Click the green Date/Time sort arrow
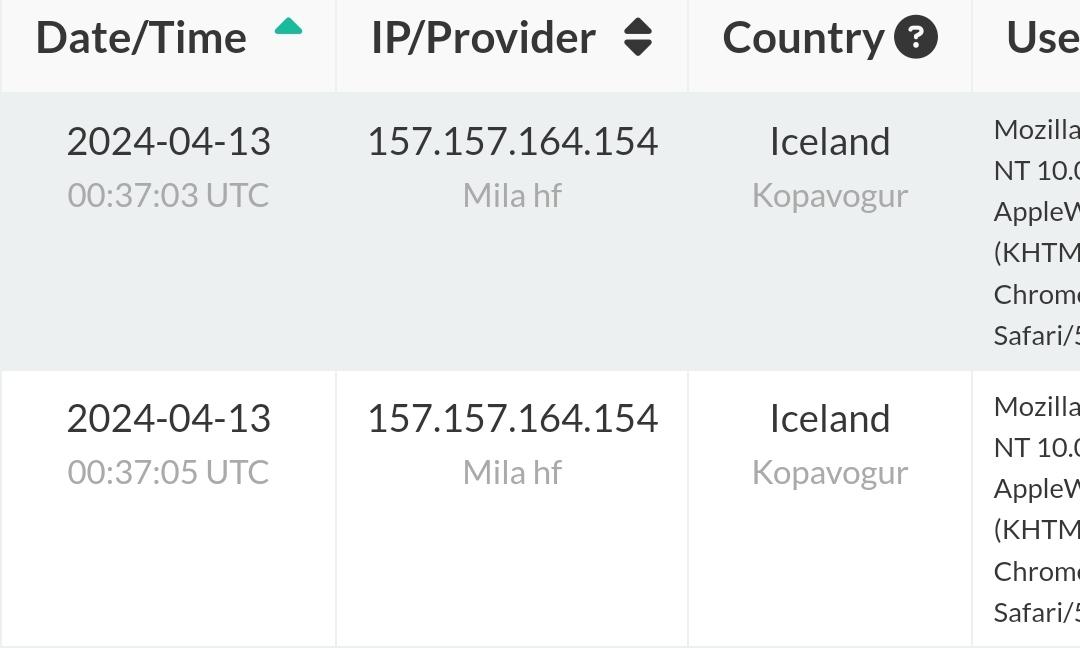Viewport: 1080px width, 650px height. (x=288, y=27)
